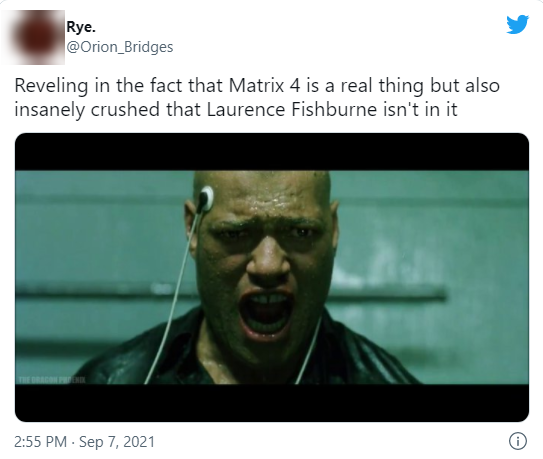Open the 2:55 PM timestamp link

[41, 442]
